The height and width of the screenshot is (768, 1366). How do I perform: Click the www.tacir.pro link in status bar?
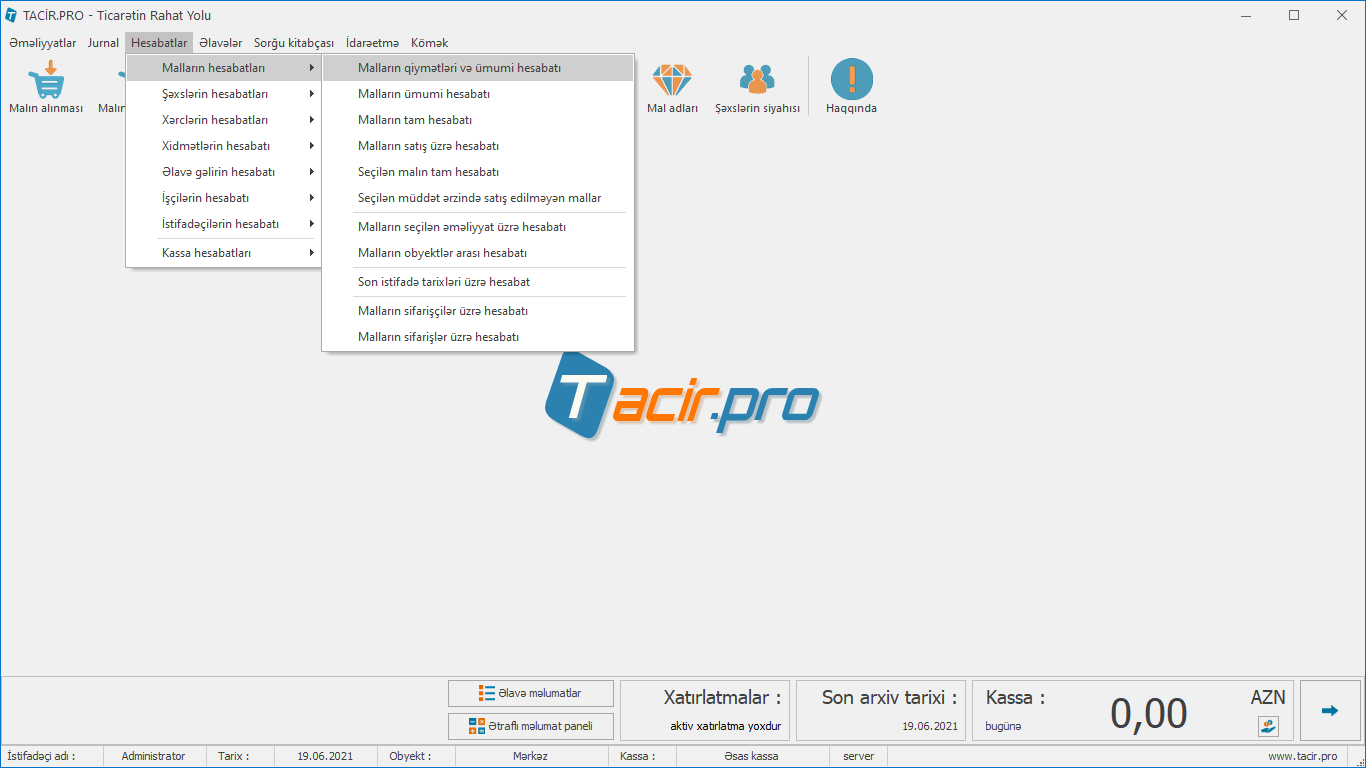[x=1302, y=756]
